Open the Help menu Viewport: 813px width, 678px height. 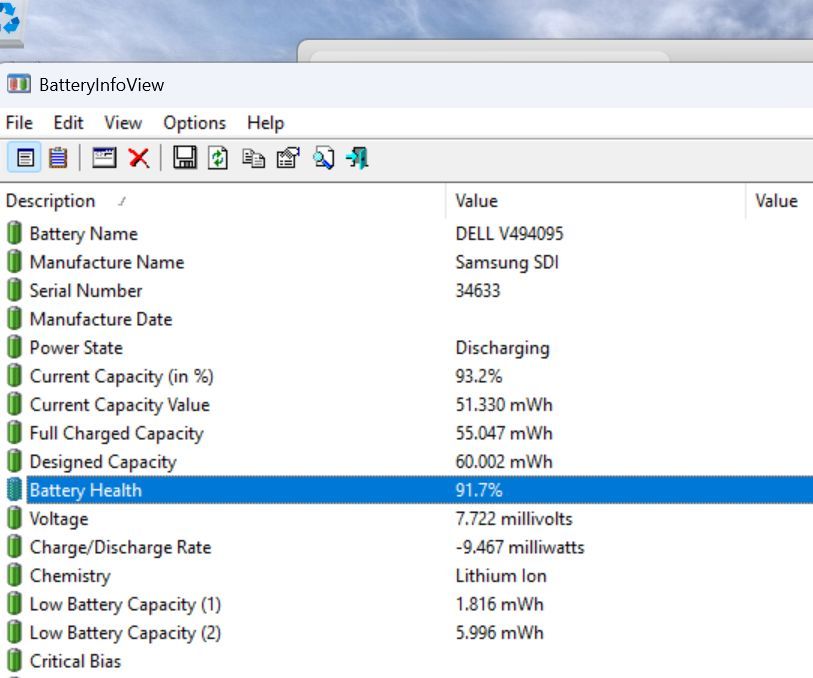265,123
